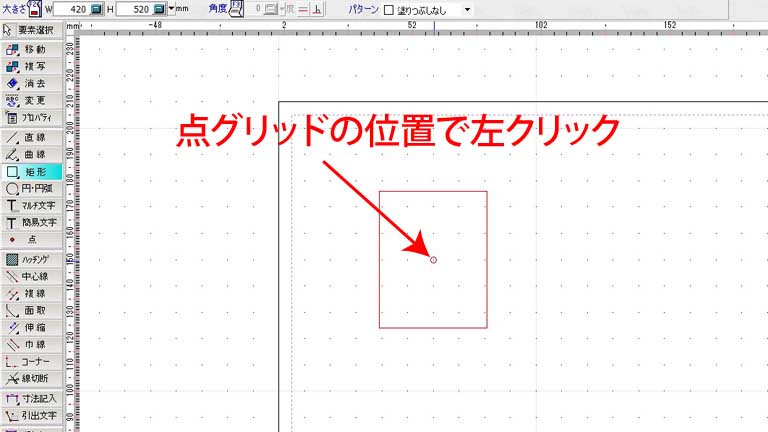Open the size dropdown arrow before mm

[x=171, y=9]
